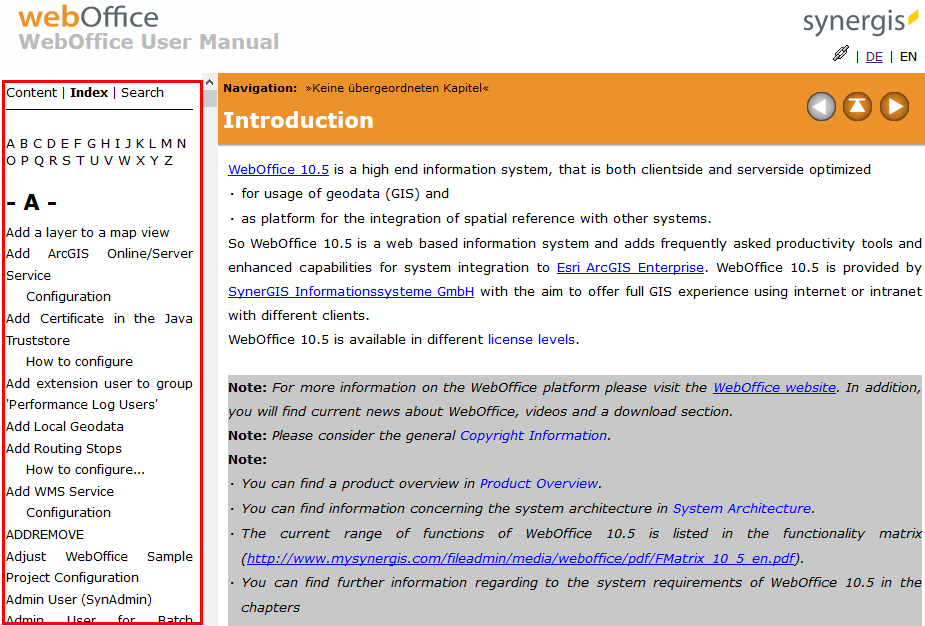Viewport: 925px width, 626px height.
Task: Switch language to DE
Action: 874,57
